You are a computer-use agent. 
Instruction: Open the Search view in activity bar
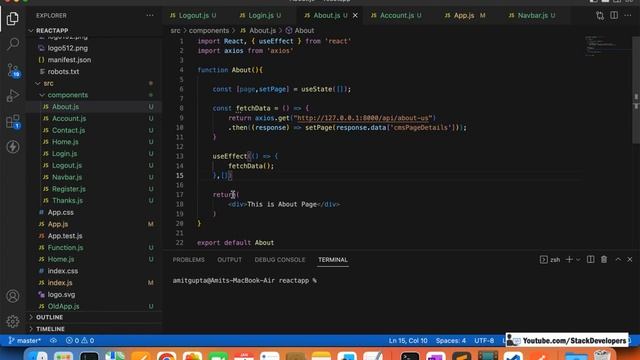click(x=13, y=44)
